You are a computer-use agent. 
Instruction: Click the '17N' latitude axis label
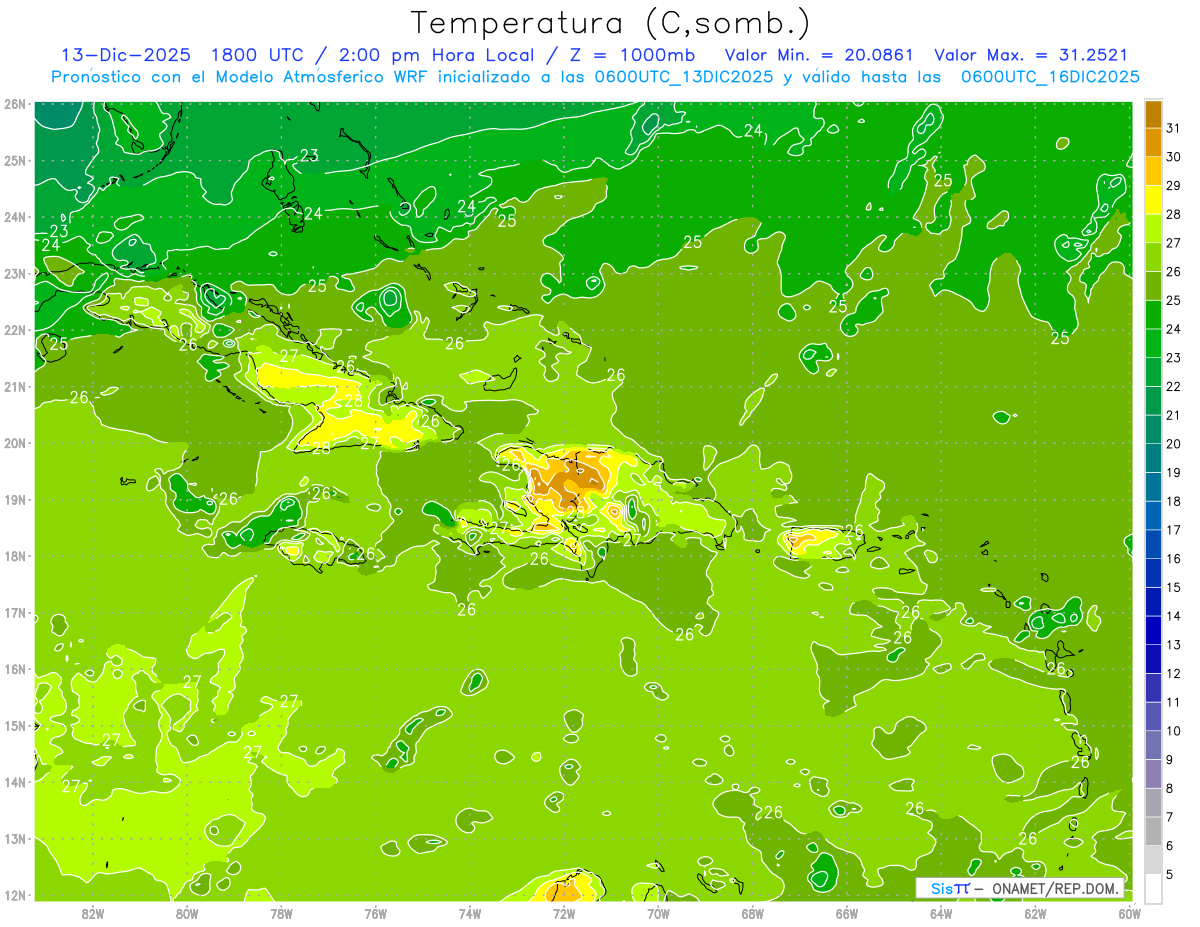click(x=14, y=612)
